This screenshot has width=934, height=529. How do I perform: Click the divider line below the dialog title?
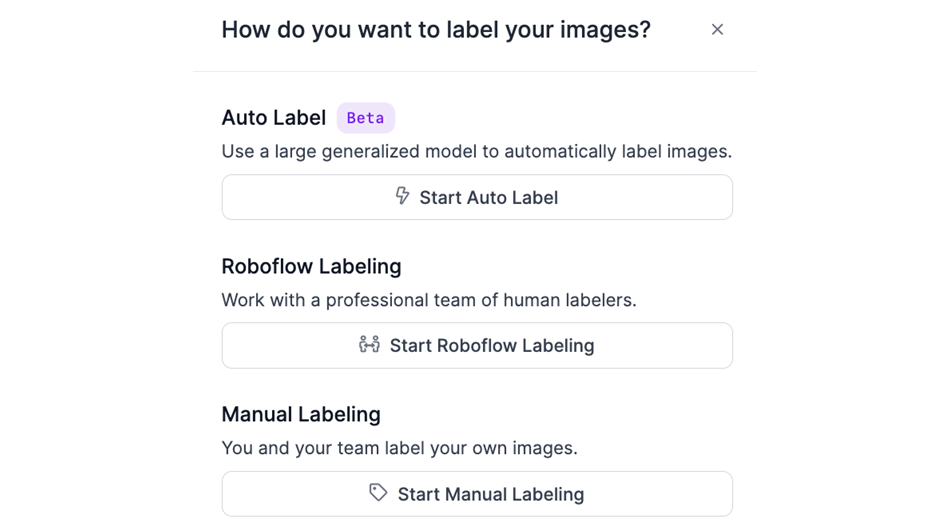click(475, 71)
